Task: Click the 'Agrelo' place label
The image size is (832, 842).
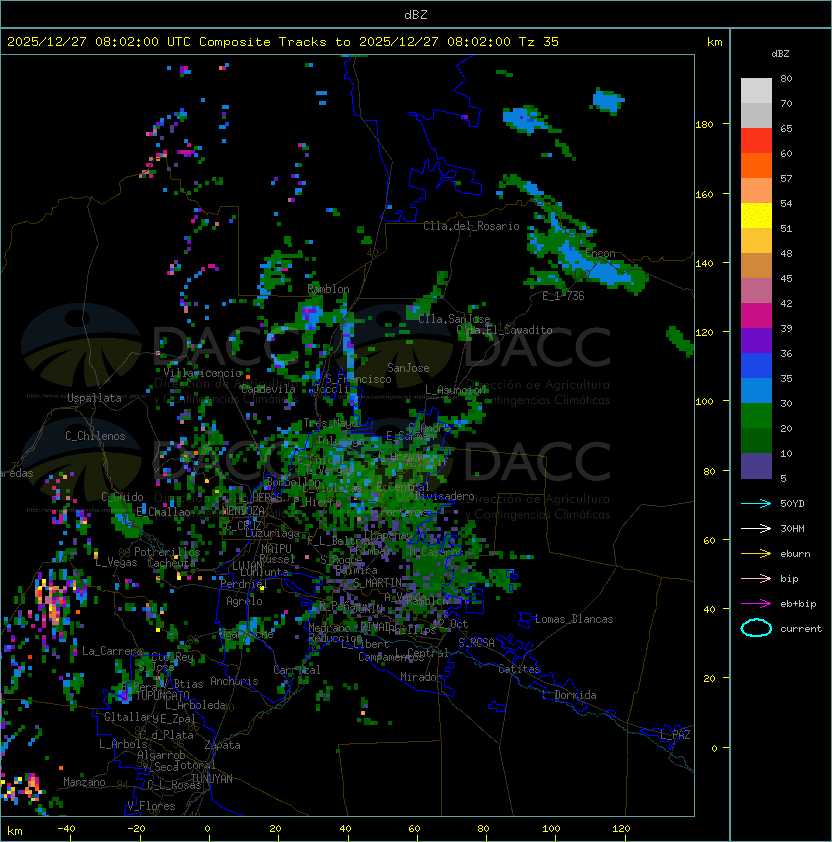Action: click(244, 601)
